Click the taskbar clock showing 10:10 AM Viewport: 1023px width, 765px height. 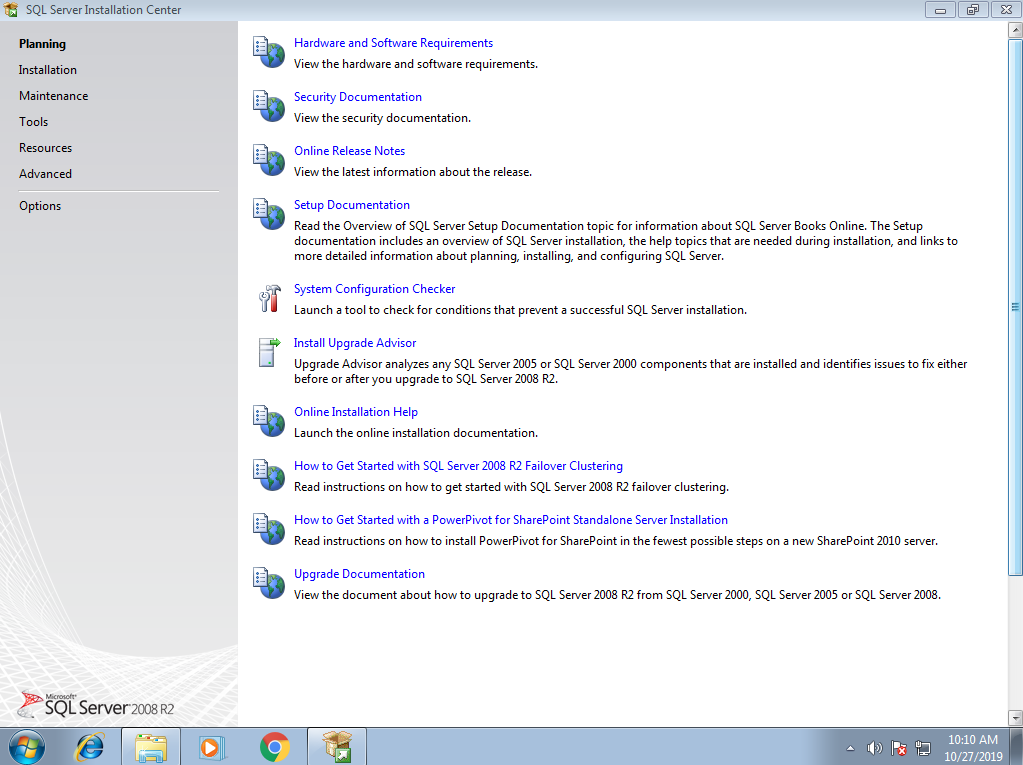click(973, 748)
